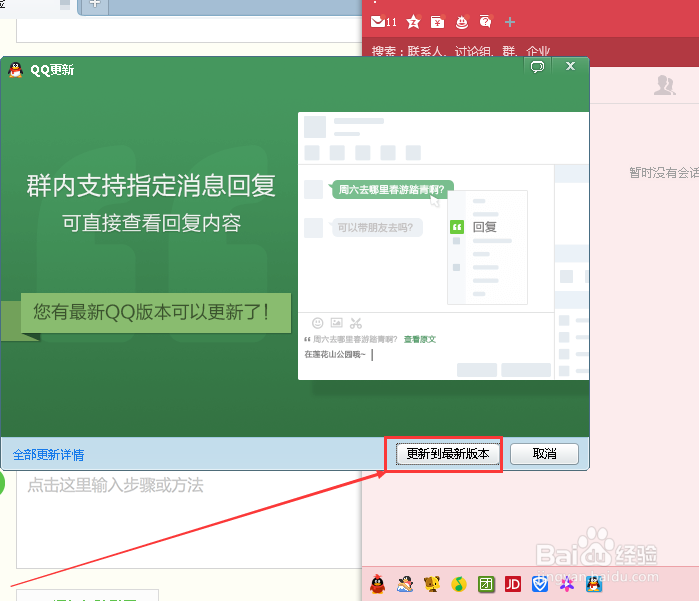699x601 pixels.
Task: Open the QQ Pet bear icon
Action: tap(432, 584)
